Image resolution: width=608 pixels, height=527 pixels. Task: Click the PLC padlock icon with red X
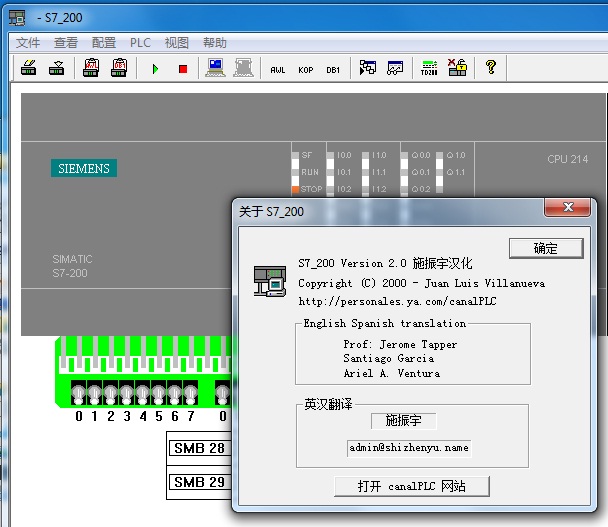click(x=457, y=67)
